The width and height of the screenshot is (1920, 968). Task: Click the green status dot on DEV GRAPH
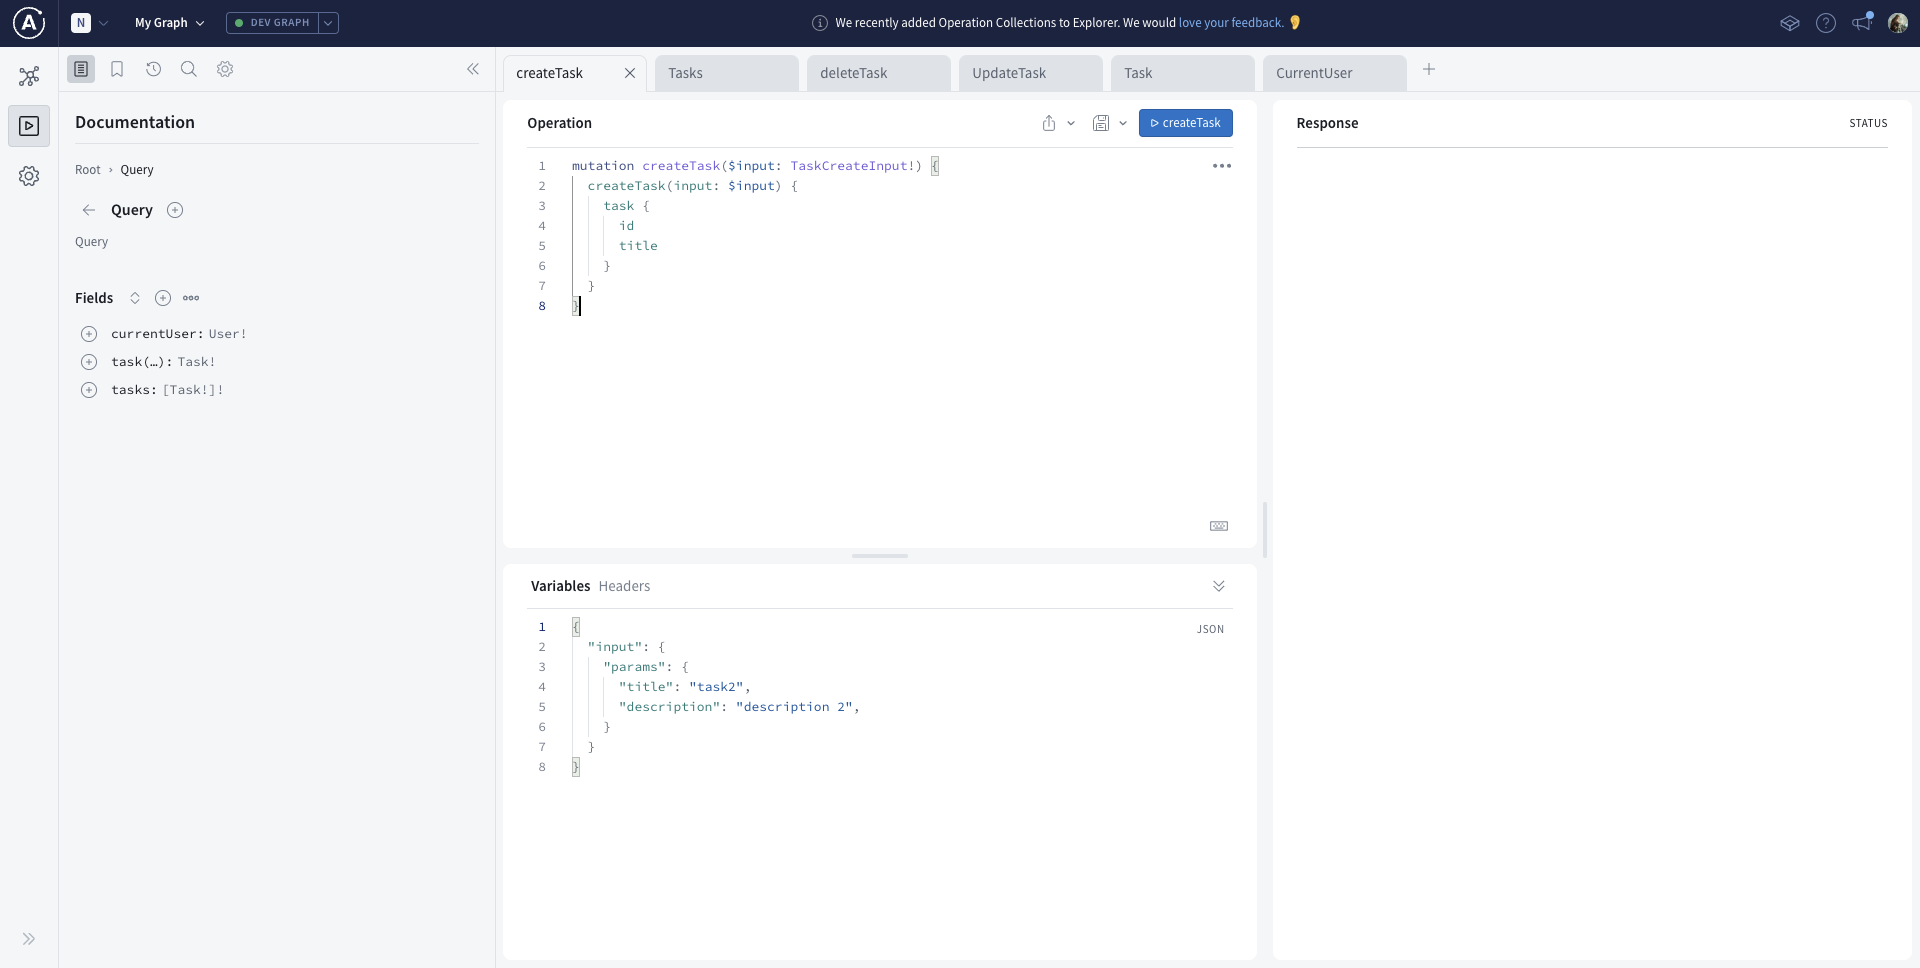(240, 22)
